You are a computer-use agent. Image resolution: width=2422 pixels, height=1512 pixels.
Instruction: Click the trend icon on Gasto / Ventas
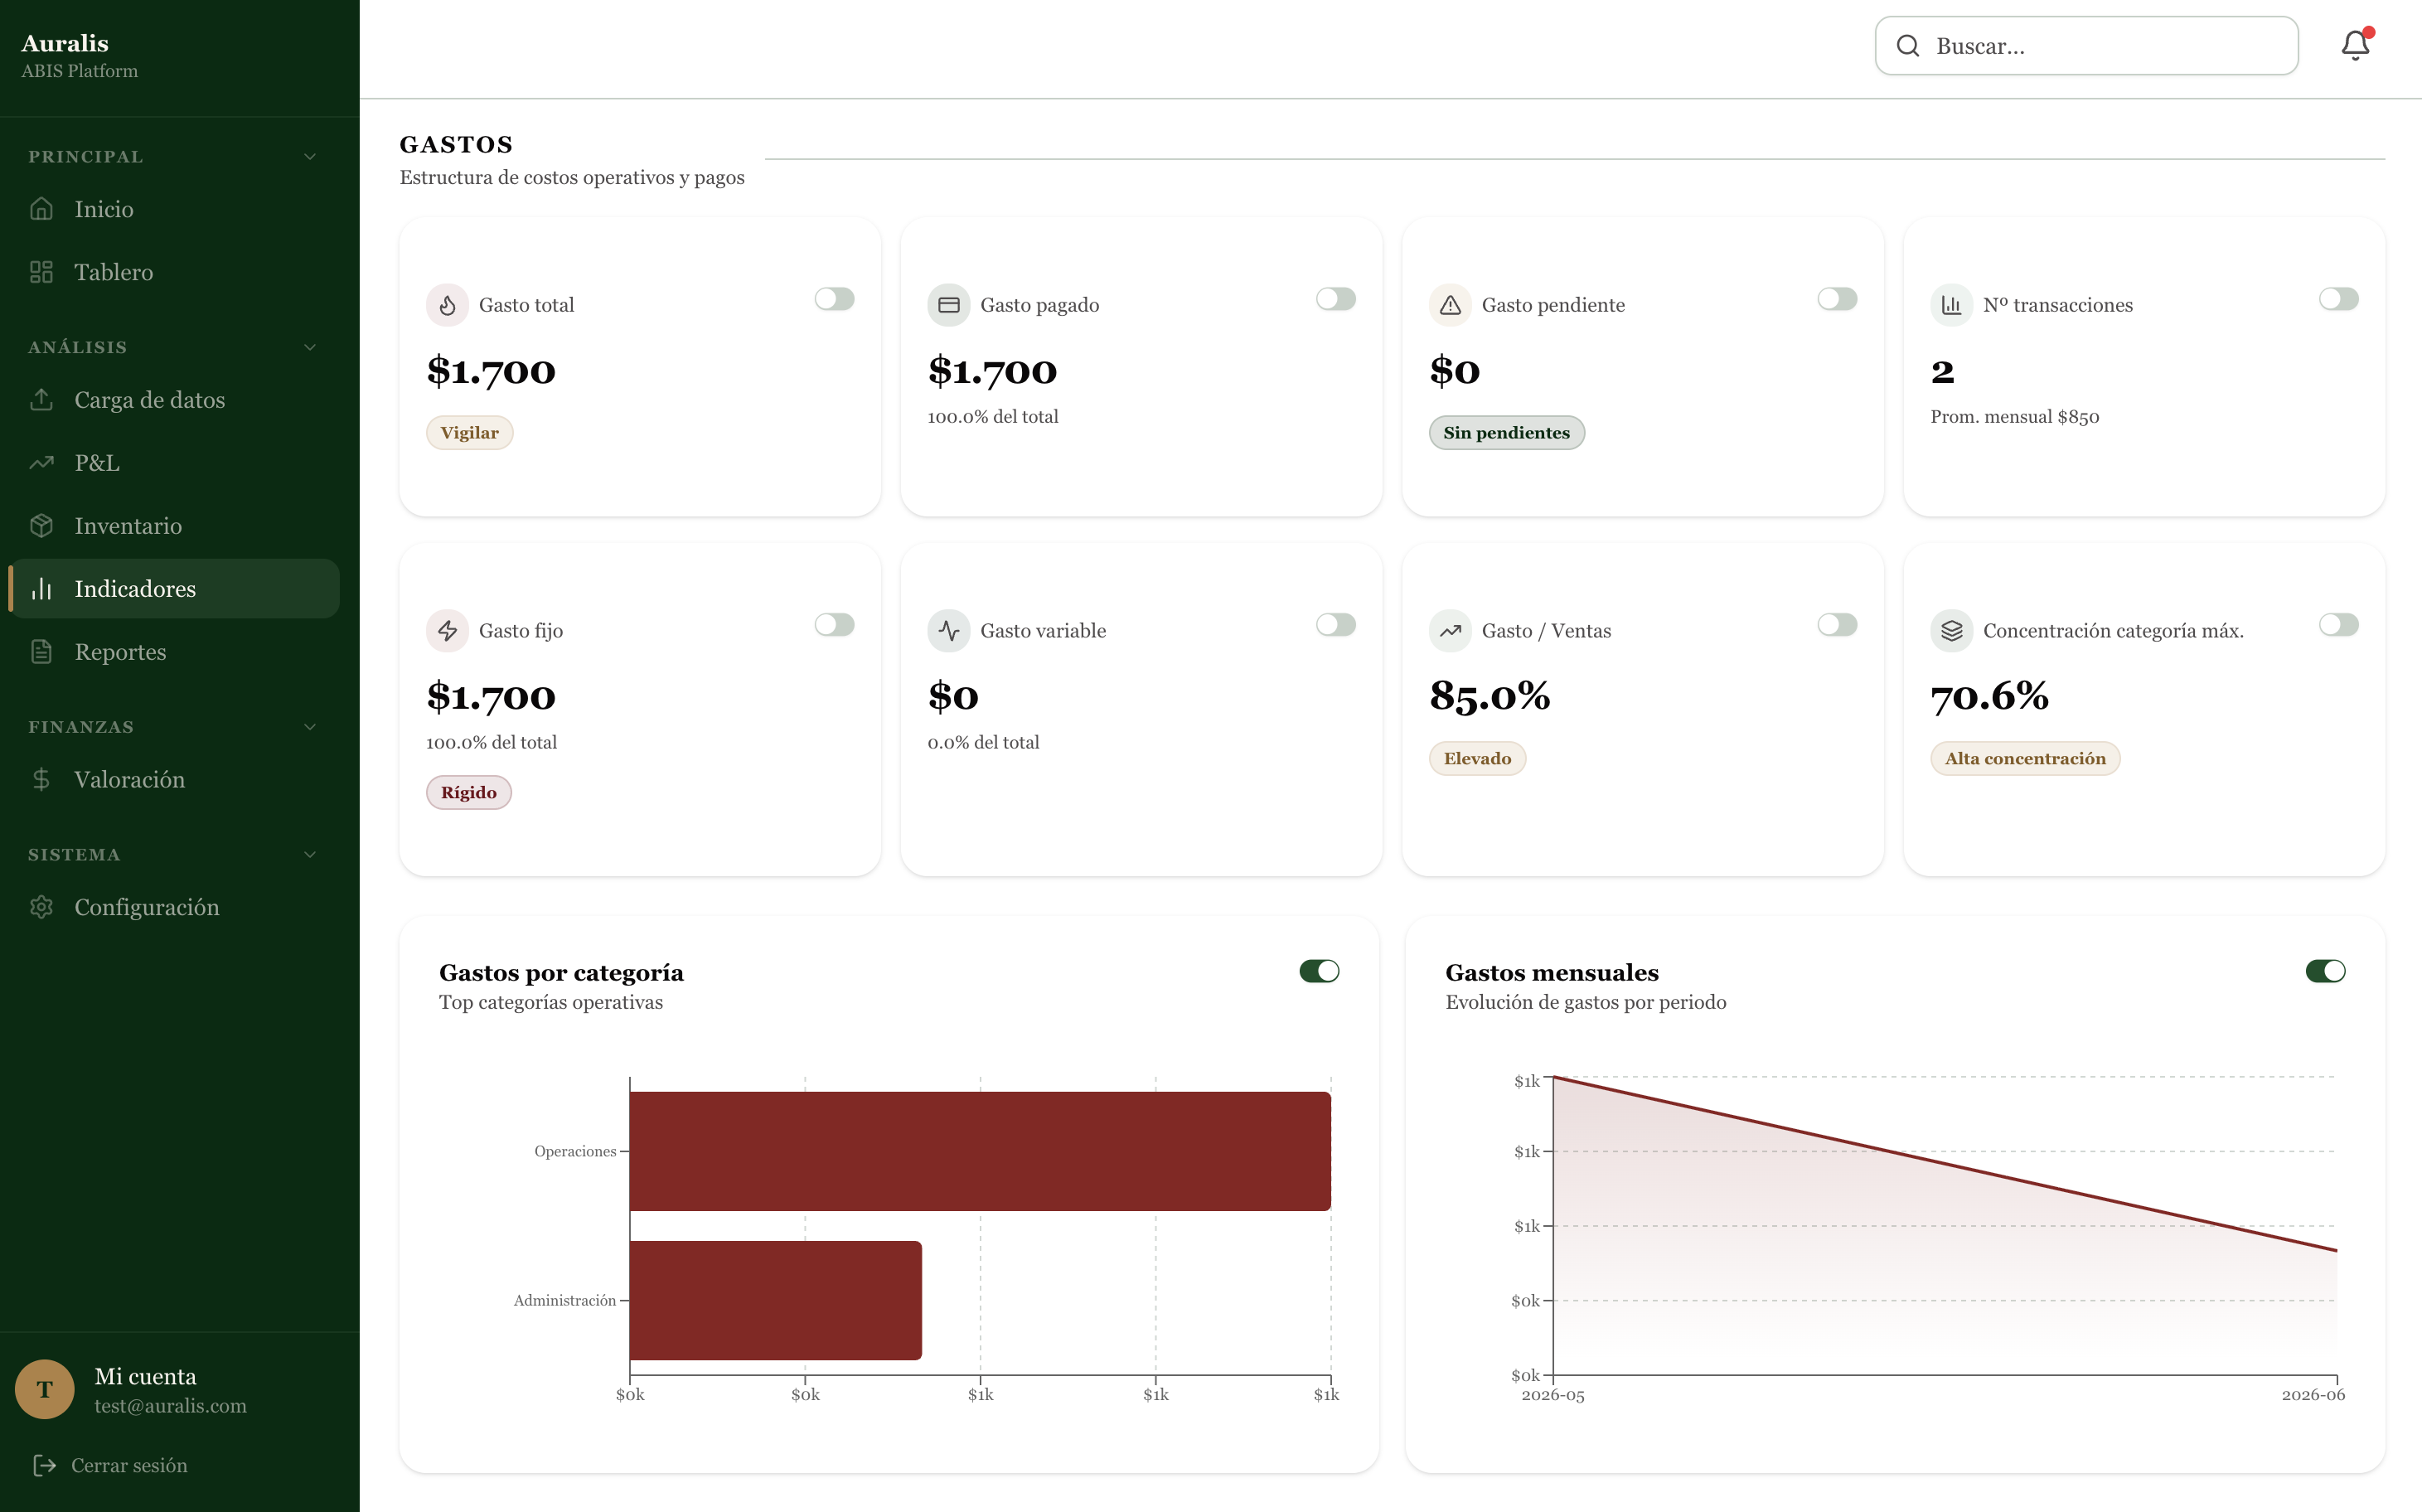pos(1450,631)
